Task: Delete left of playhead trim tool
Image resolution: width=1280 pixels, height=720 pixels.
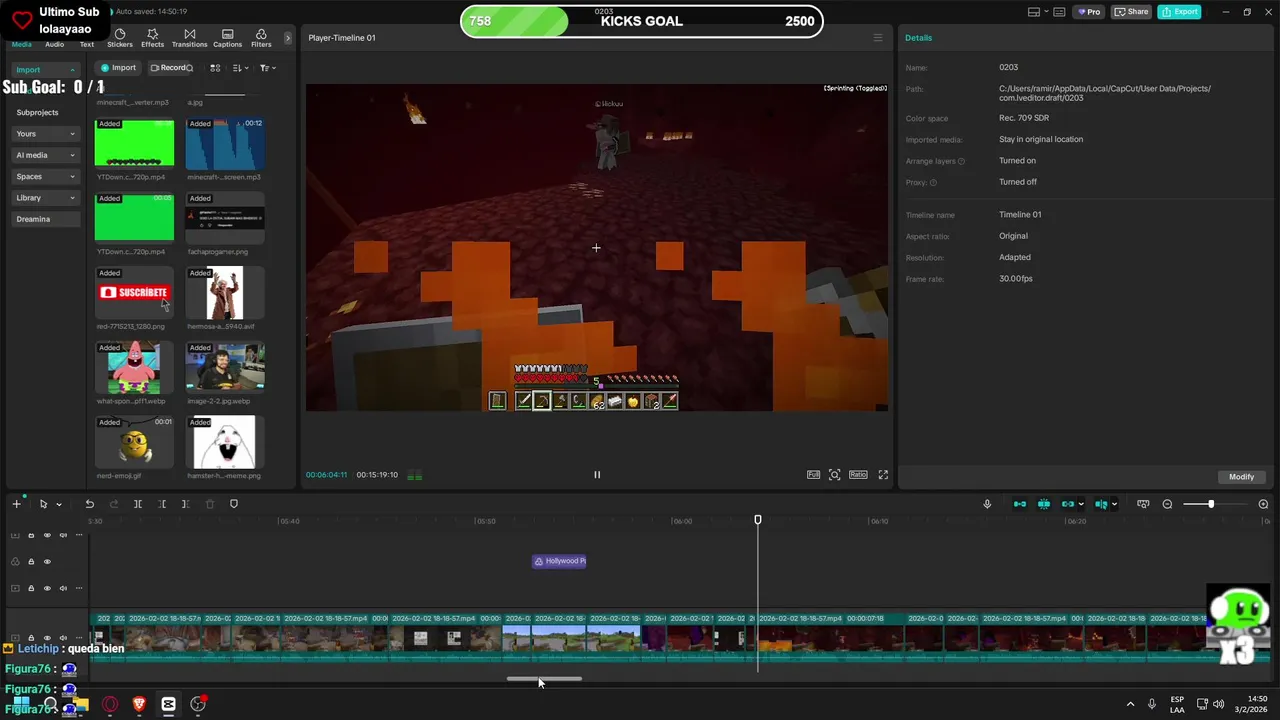Action: (162, 504)
